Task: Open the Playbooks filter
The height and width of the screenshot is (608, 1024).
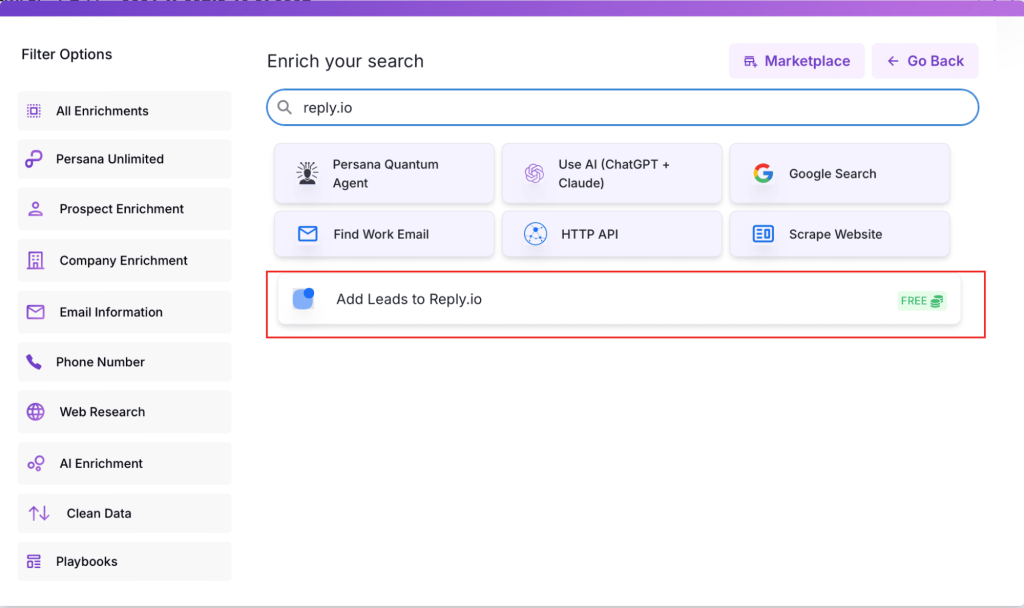Action: pos(125,561)
